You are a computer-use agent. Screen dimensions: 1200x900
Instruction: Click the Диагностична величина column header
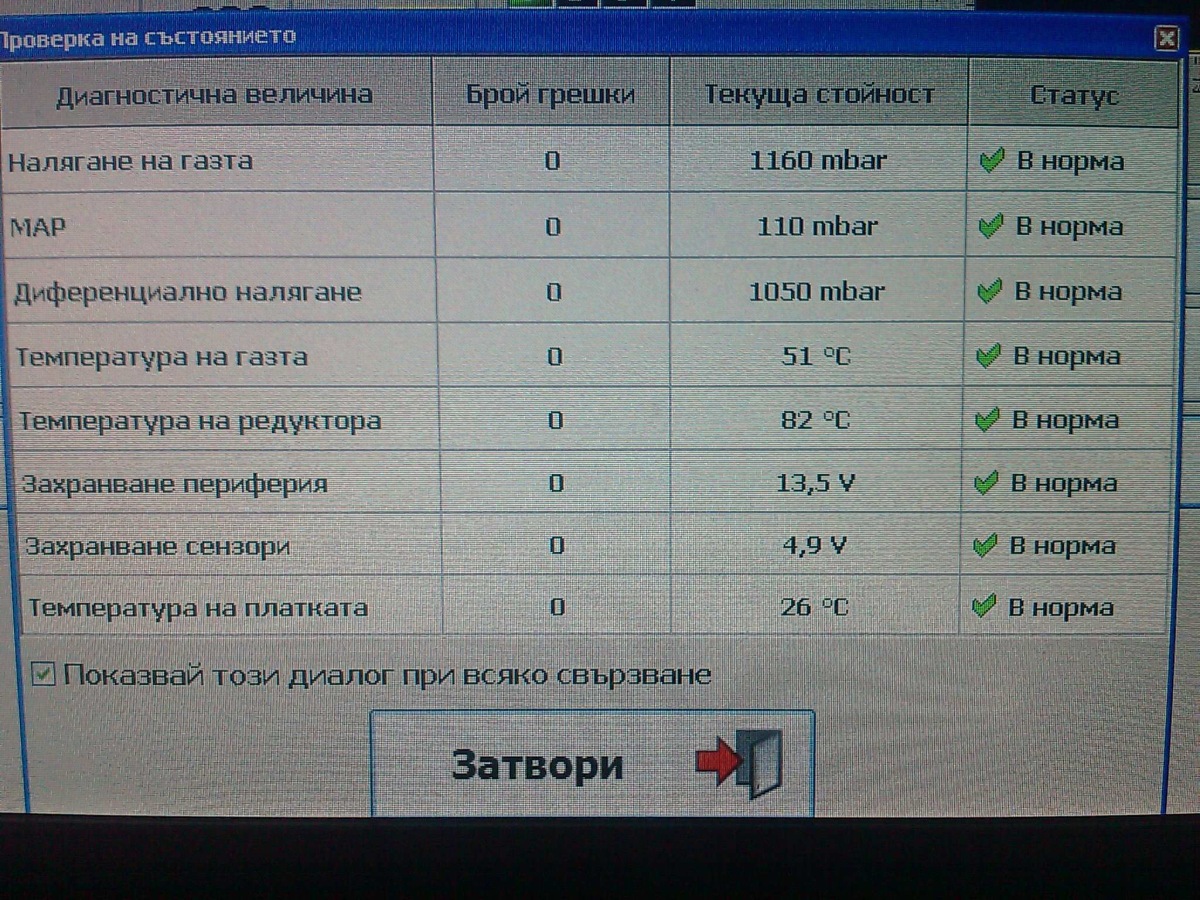click(x=214, y=95)
